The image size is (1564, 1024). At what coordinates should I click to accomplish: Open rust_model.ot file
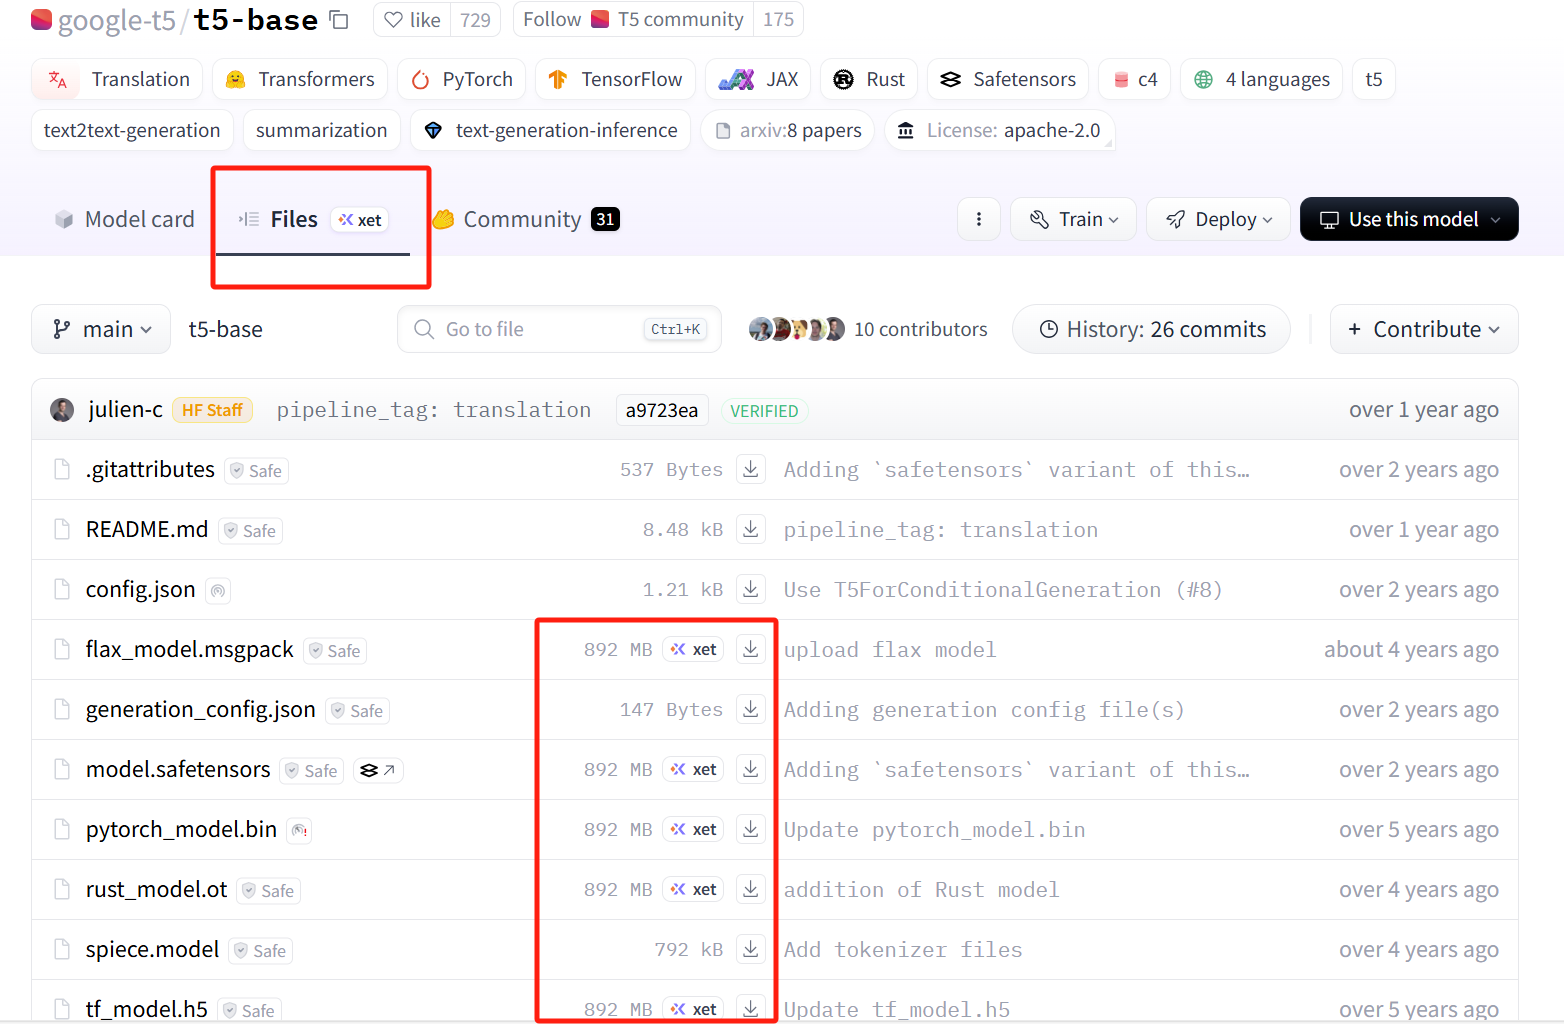coord(157,889)
